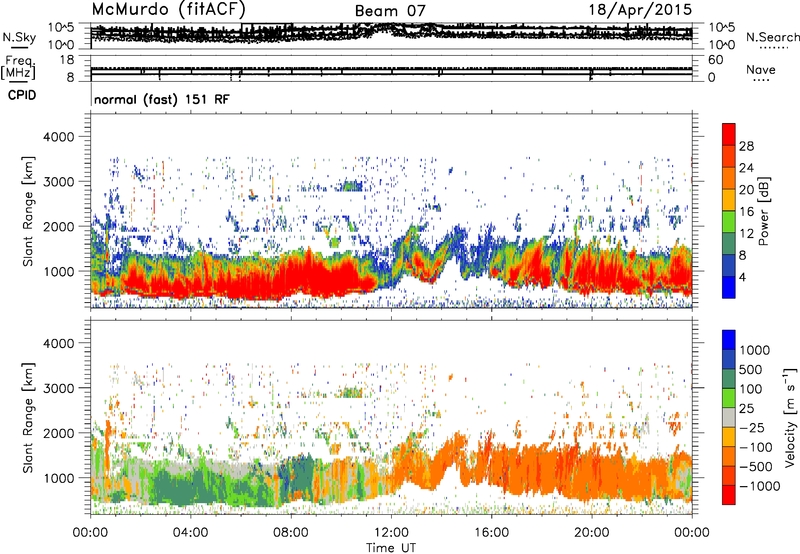Click the '18' tick on frequency axis

[x=67, y=60]
